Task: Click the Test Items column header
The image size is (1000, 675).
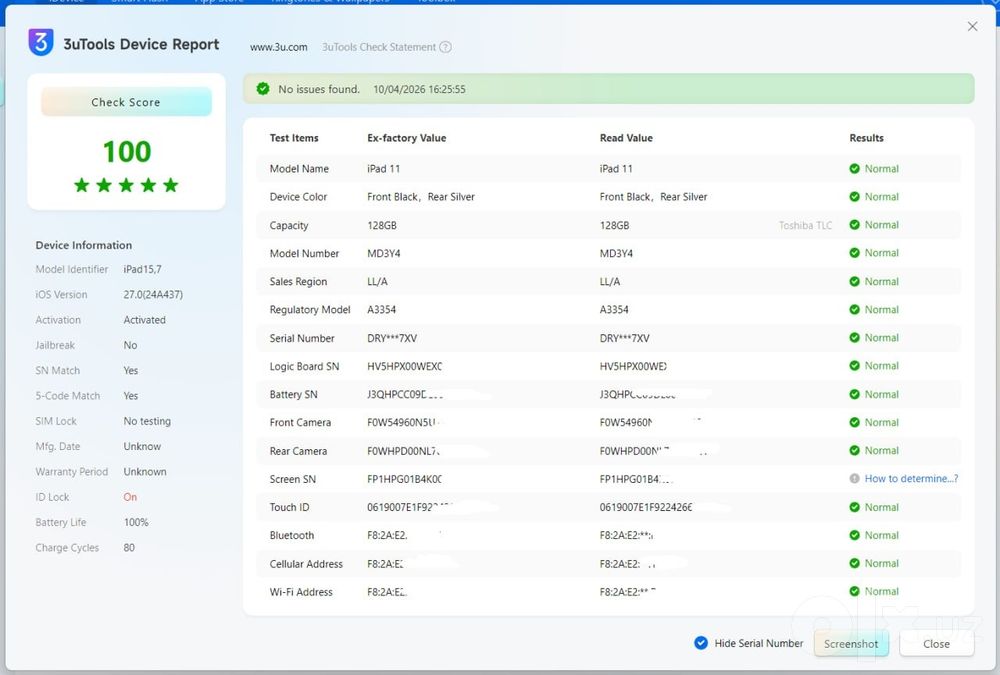Action: coord(293,138)
